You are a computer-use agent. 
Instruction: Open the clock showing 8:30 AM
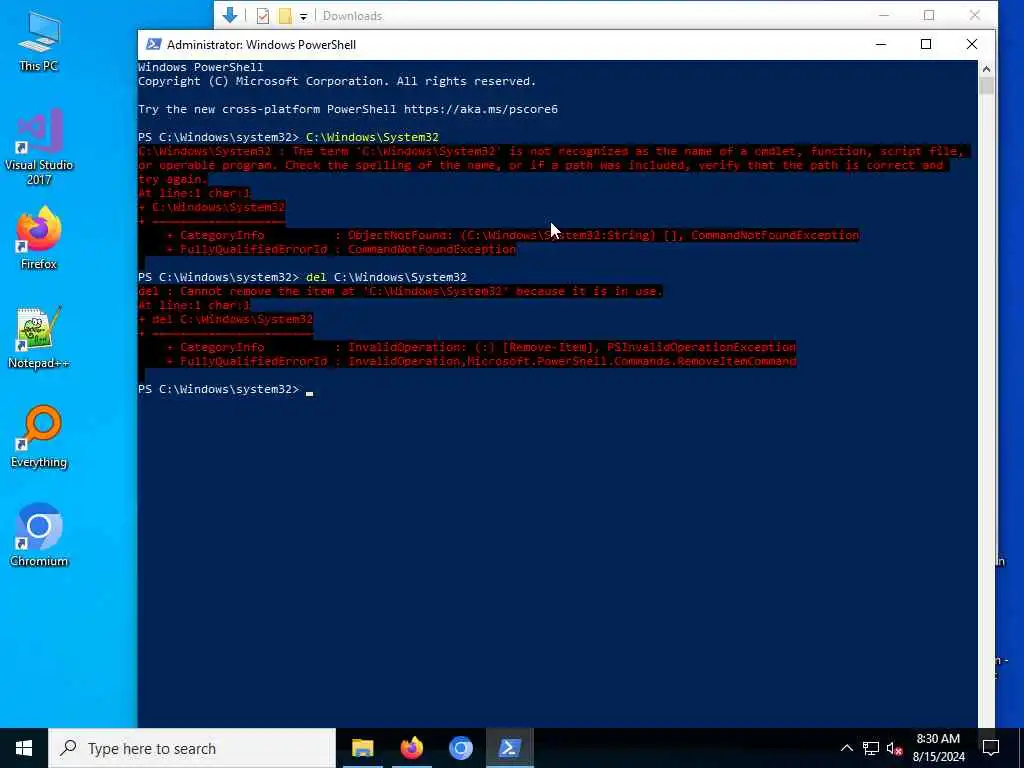pos(938,748)
